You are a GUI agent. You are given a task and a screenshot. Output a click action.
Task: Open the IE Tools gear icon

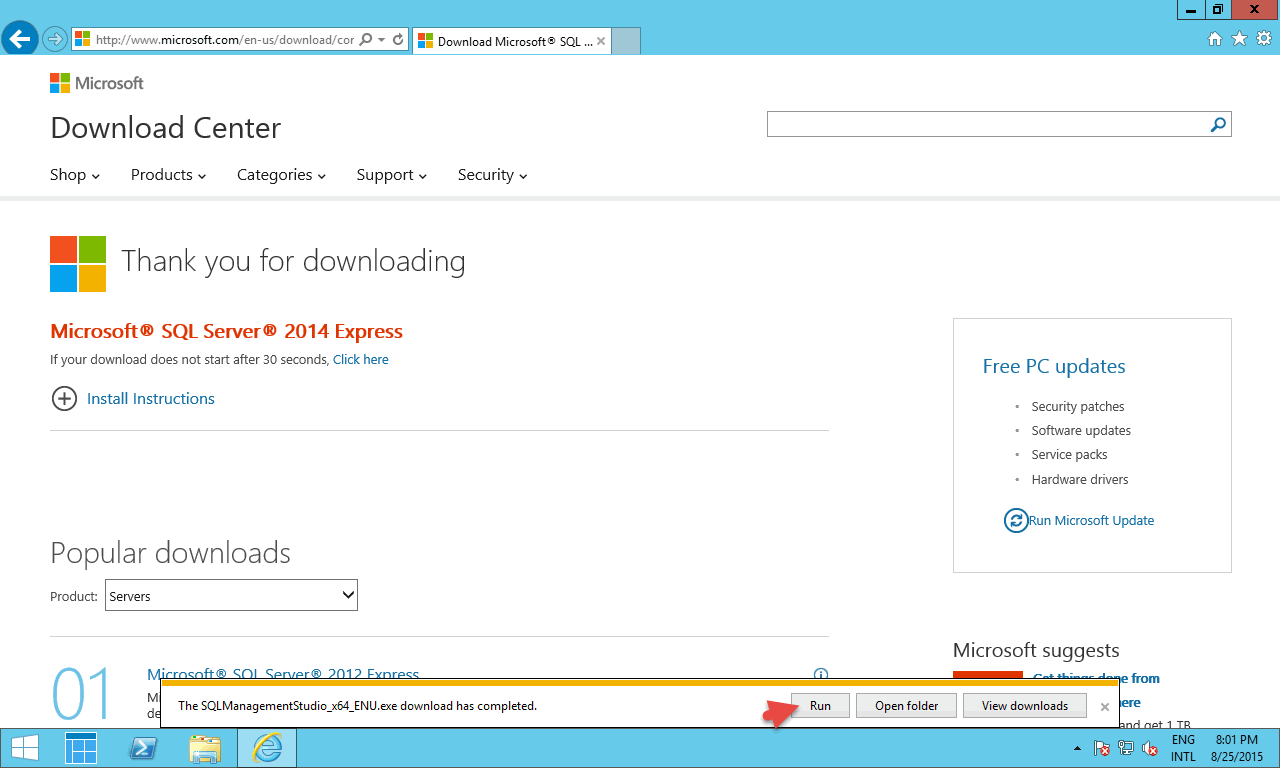tap(1264, 39)
